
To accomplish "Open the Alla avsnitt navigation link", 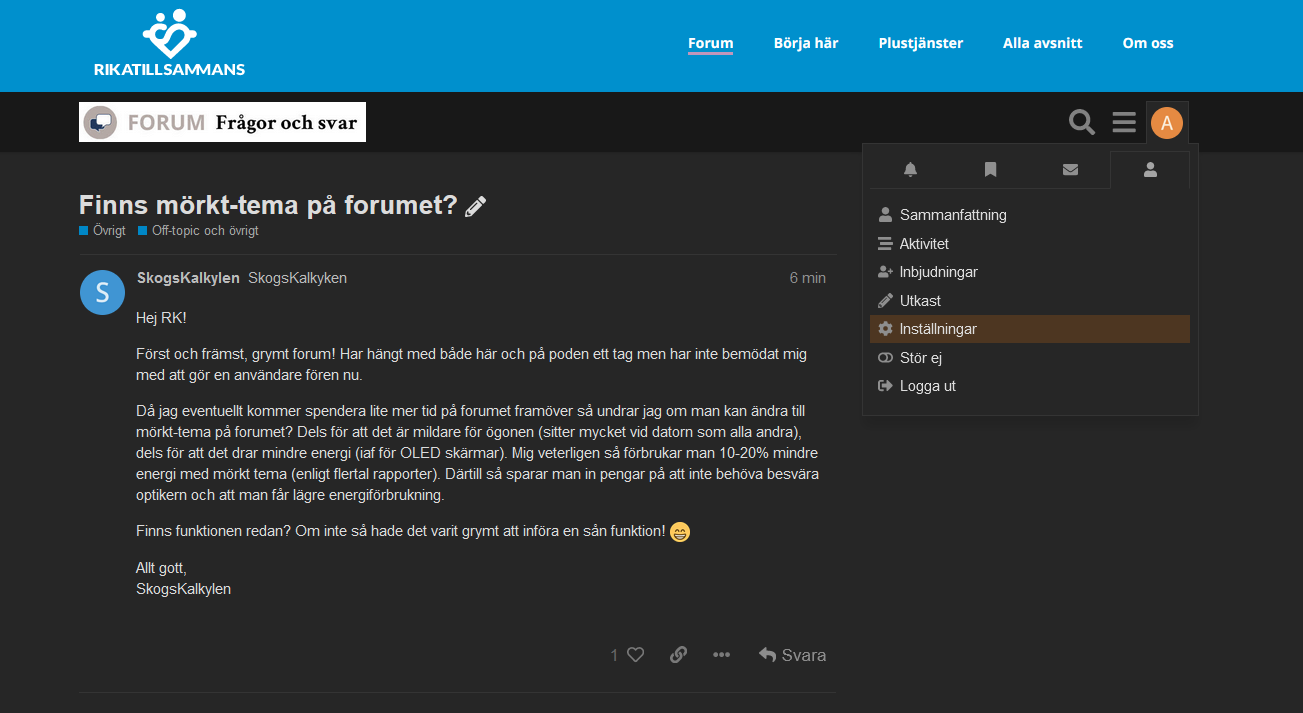I will pyautogui.click(x=1042, y=43).
